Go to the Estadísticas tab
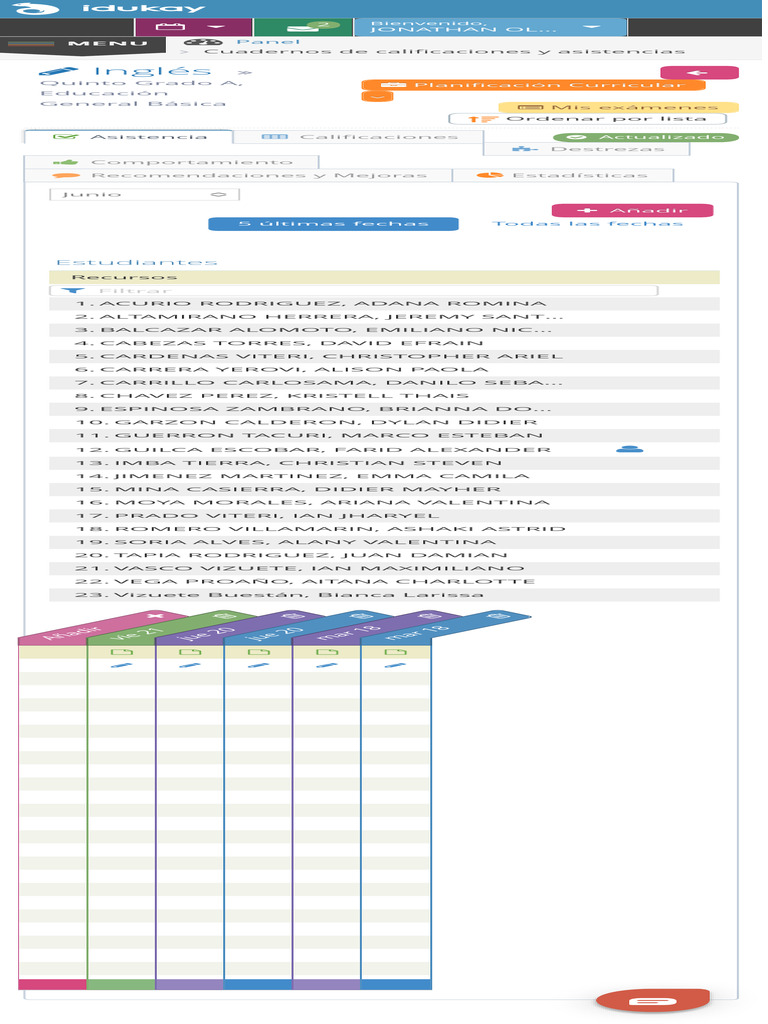The image size is (768, 1024). (563, 176)
